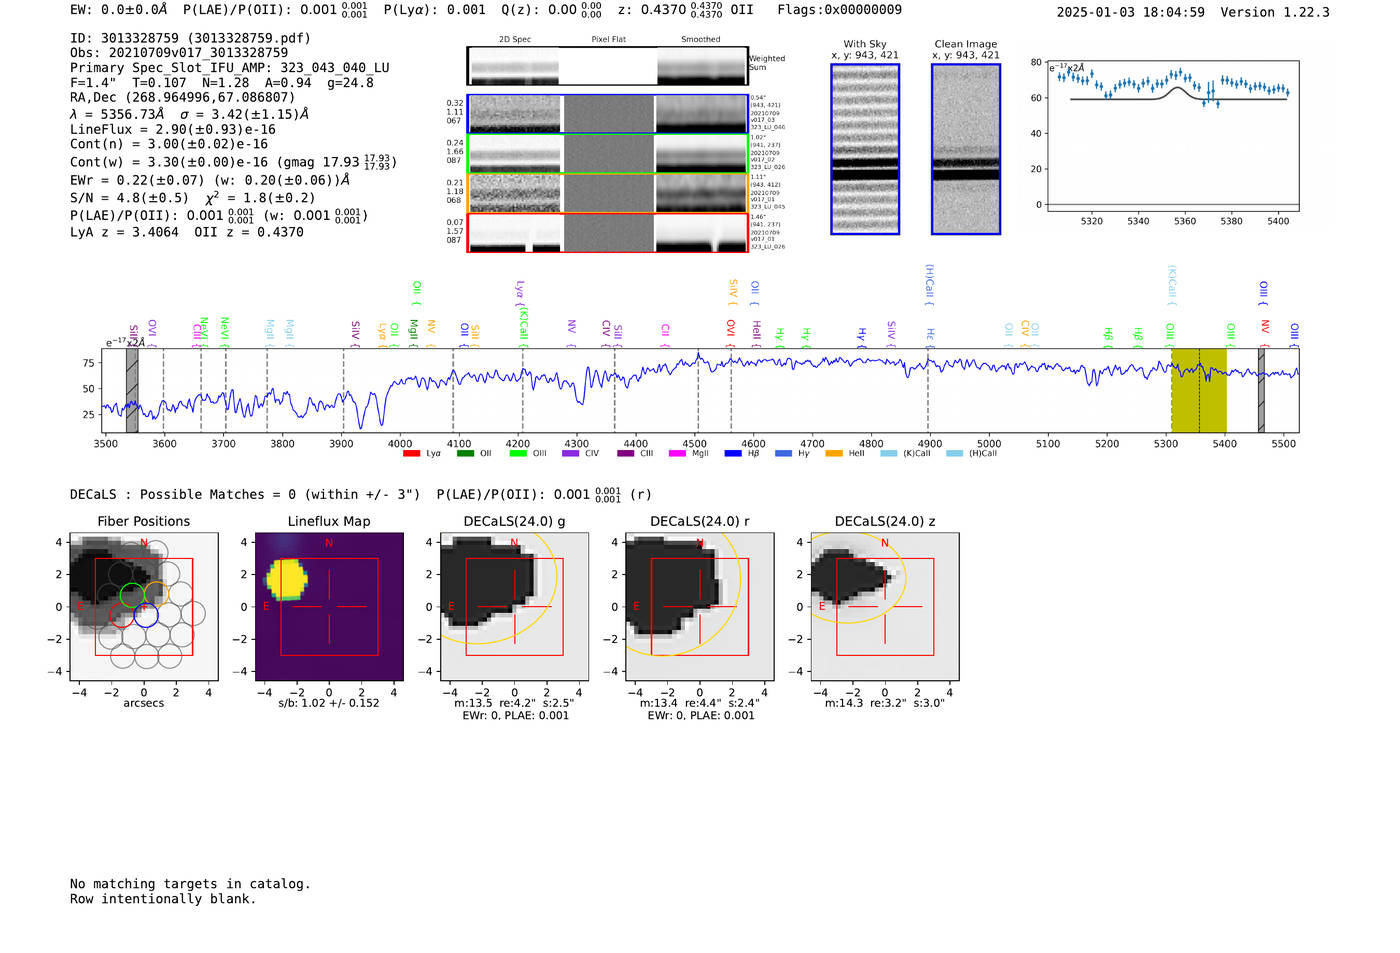Click the 'm:14.3 re:3.2" s:3.0"' caption
The height and width of the screenshot is (953, 1400).
pyautogui.click(x=885, y=703)
